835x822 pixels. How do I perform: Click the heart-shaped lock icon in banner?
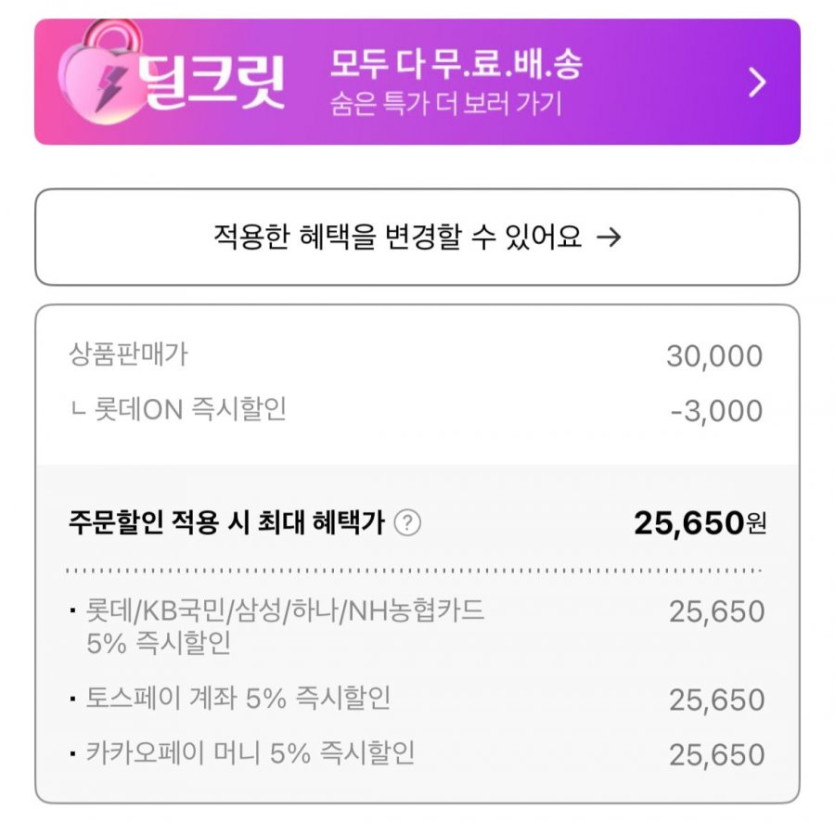pyautogui.click(x=98, y=75)
